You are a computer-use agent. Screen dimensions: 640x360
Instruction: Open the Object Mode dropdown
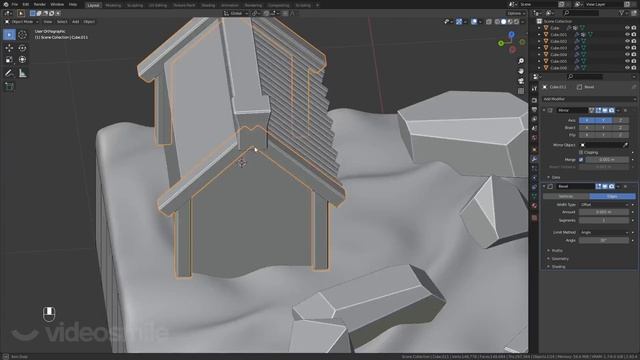click(22, 22)
